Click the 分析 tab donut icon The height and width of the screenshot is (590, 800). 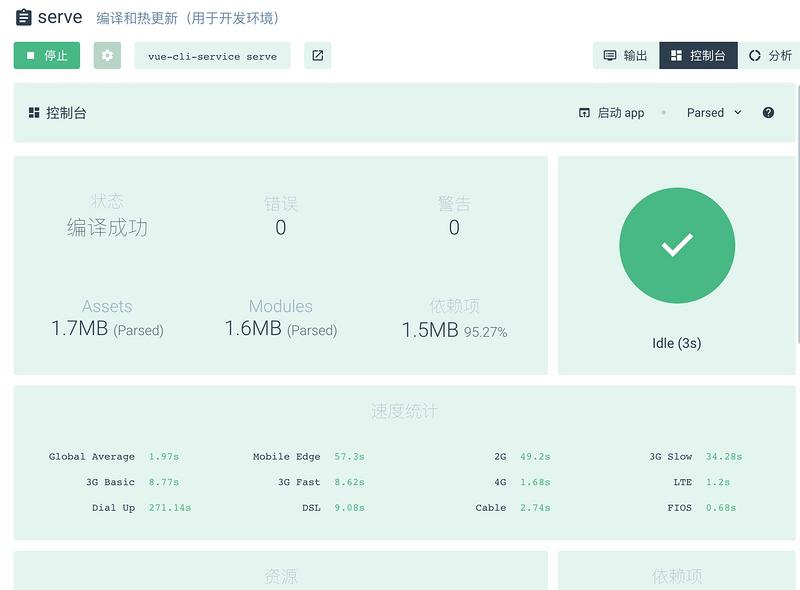[755, 55]
